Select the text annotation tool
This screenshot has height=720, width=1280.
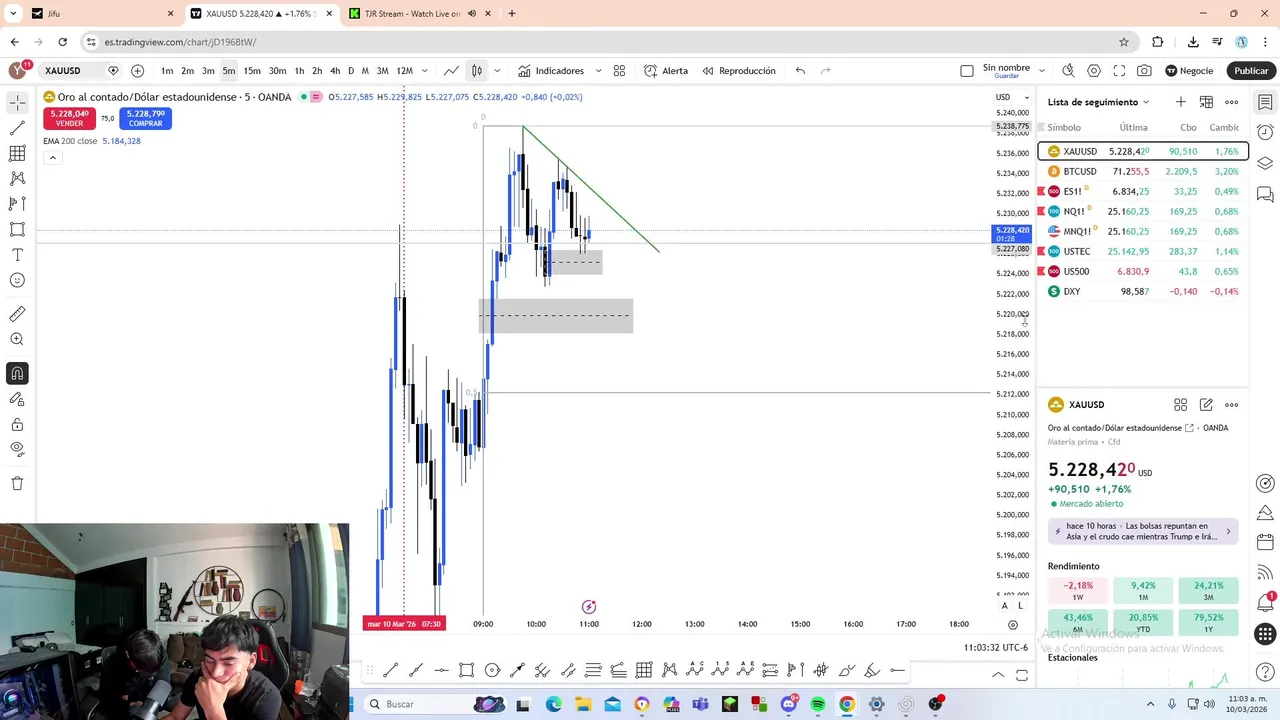click(17, 255)
